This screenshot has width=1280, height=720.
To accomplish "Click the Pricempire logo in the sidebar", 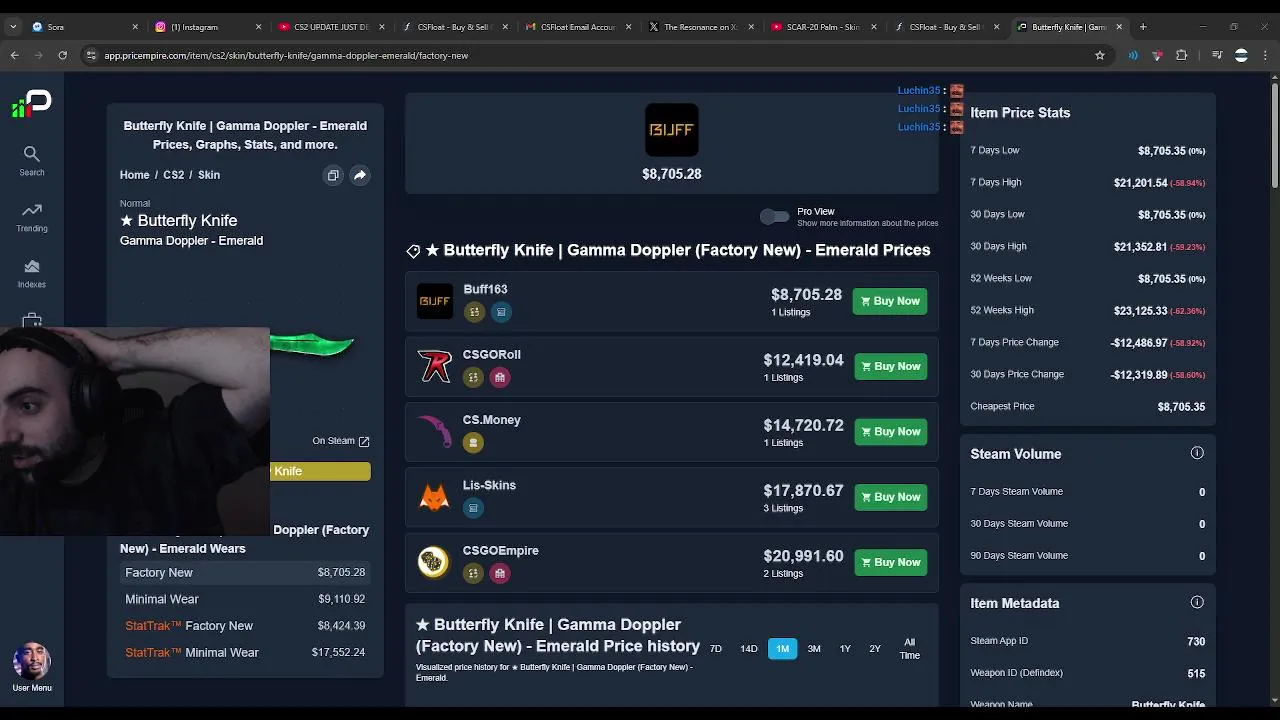I will click(x=31, y=102).
